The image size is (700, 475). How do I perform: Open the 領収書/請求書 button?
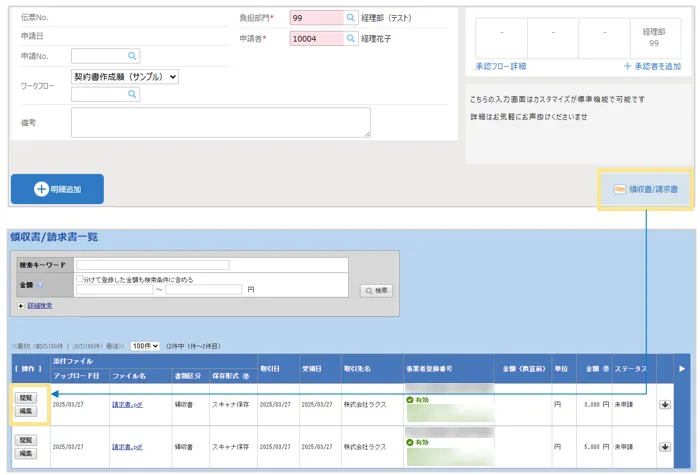click(645, 188)
